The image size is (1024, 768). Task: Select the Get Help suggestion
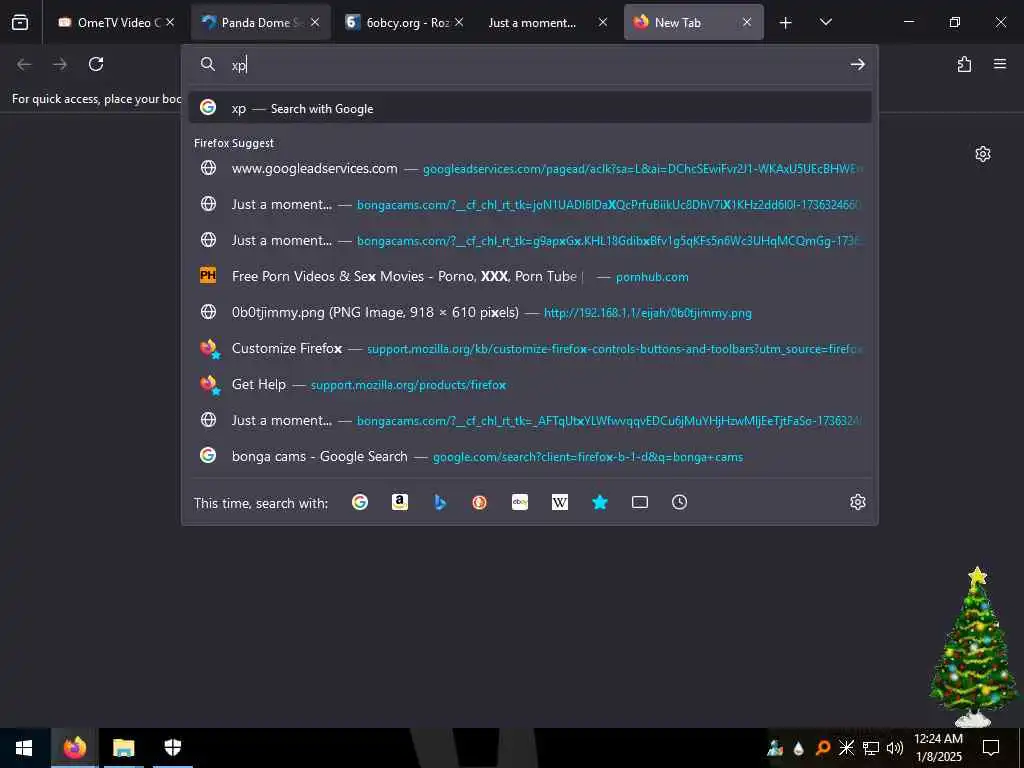pyautogui.click(x=530, y=384)
